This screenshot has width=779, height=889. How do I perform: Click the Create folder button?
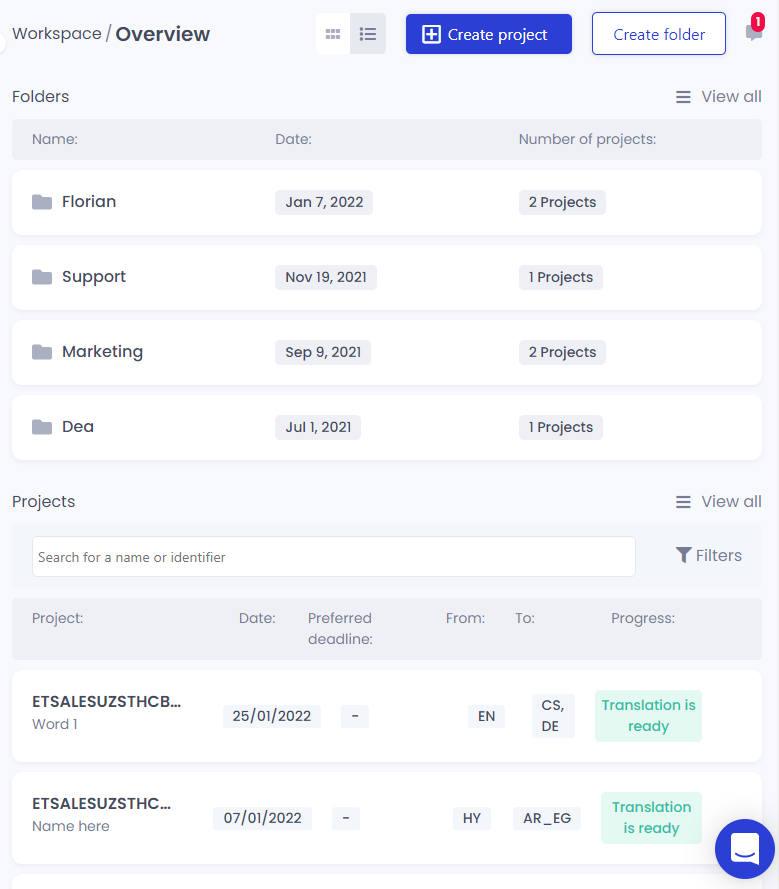point(658,34)
